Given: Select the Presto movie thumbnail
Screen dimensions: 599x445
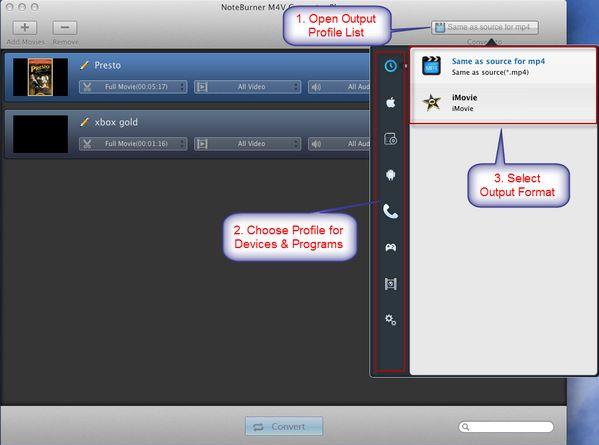Looking at the screenshot, I should click(x=40, y=77).
